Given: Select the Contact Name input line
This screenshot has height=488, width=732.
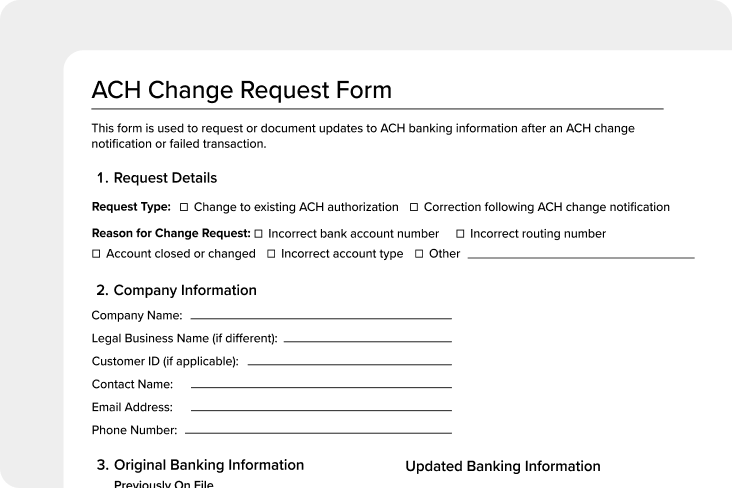Looking at the screenshot, I should 320,386.
